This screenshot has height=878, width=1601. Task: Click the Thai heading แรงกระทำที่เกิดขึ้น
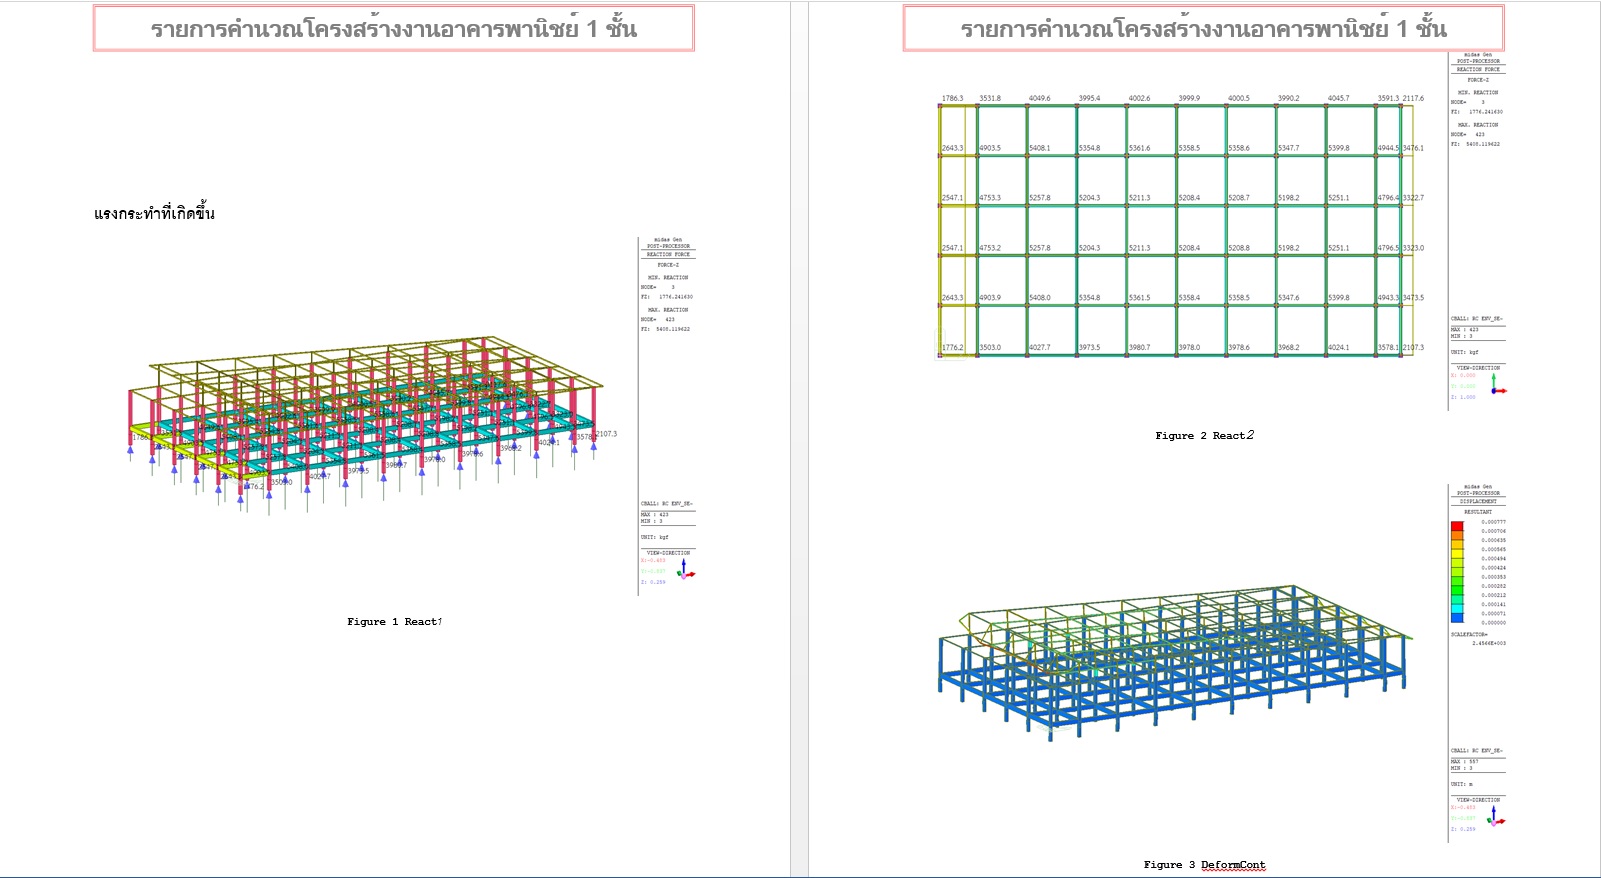(154, 214)
